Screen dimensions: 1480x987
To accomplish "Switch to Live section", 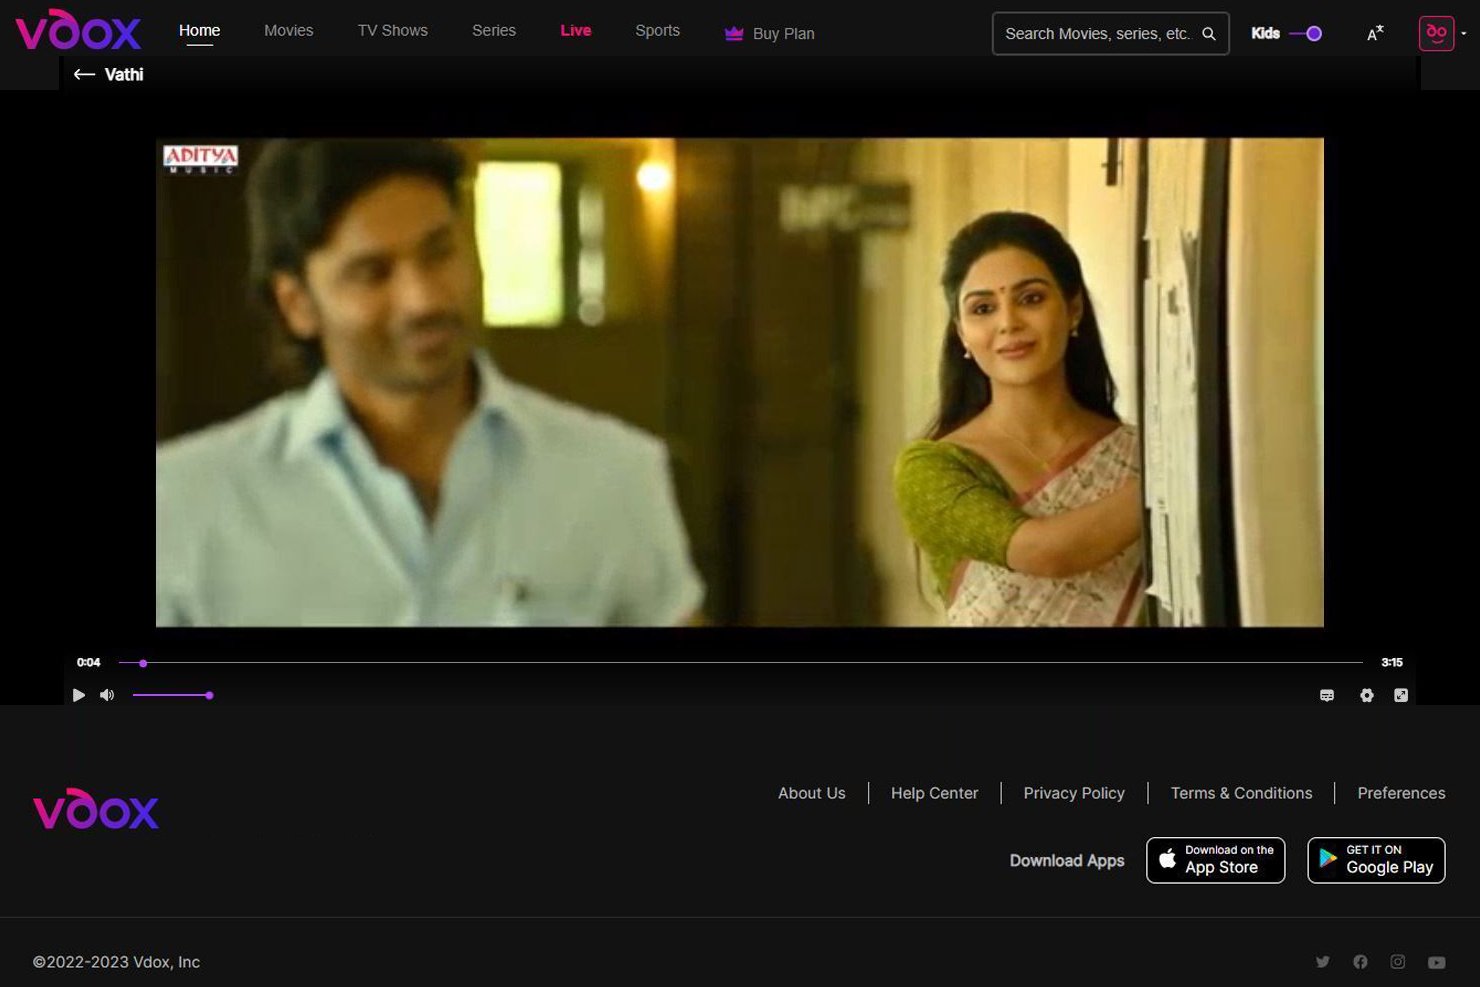I will tap(576, 31).
